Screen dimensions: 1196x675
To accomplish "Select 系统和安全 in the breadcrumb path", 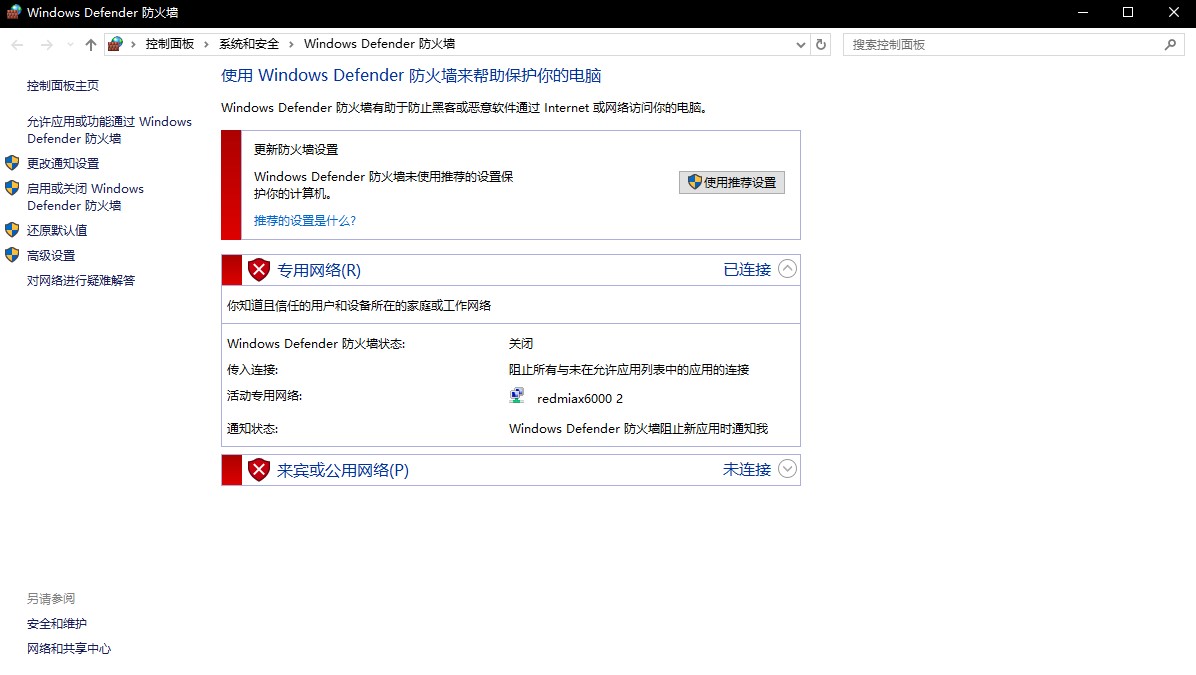I will tap(249, 44).
